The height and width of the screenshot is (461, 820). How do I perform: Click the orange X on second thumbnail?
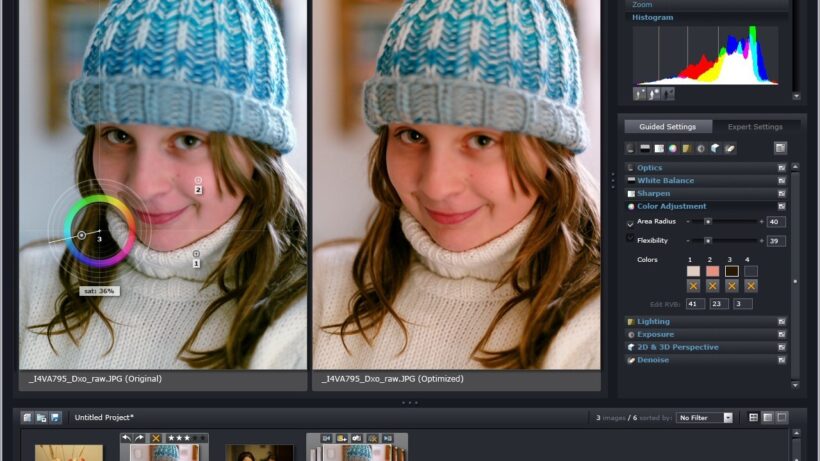point(155,438)
